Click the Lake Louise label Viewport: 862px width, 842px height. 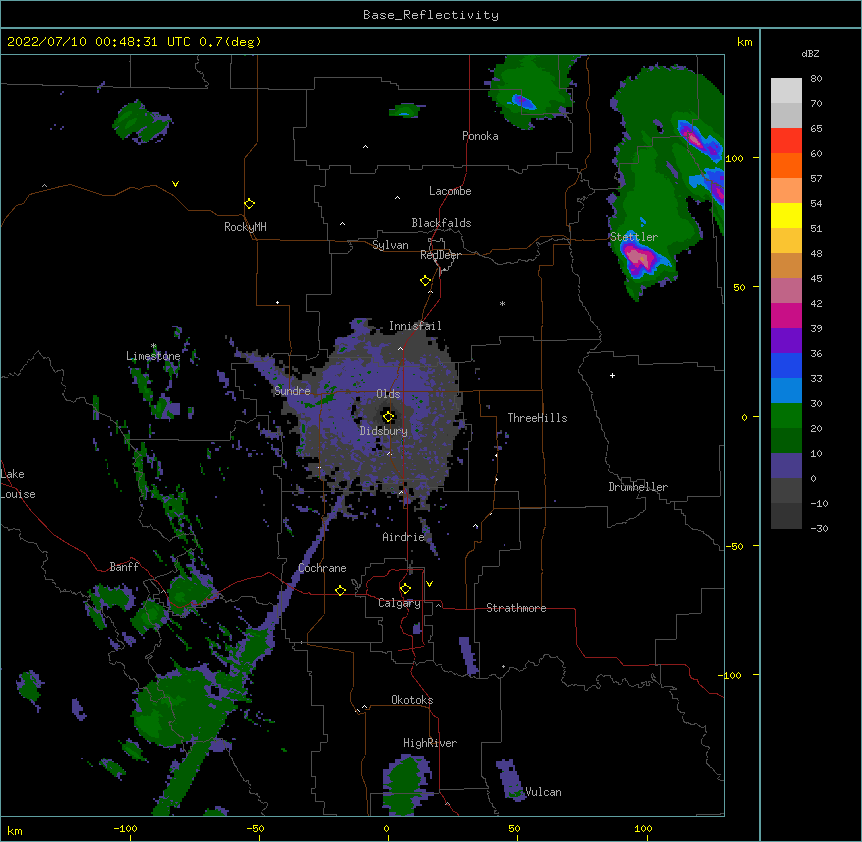point(18,484)
